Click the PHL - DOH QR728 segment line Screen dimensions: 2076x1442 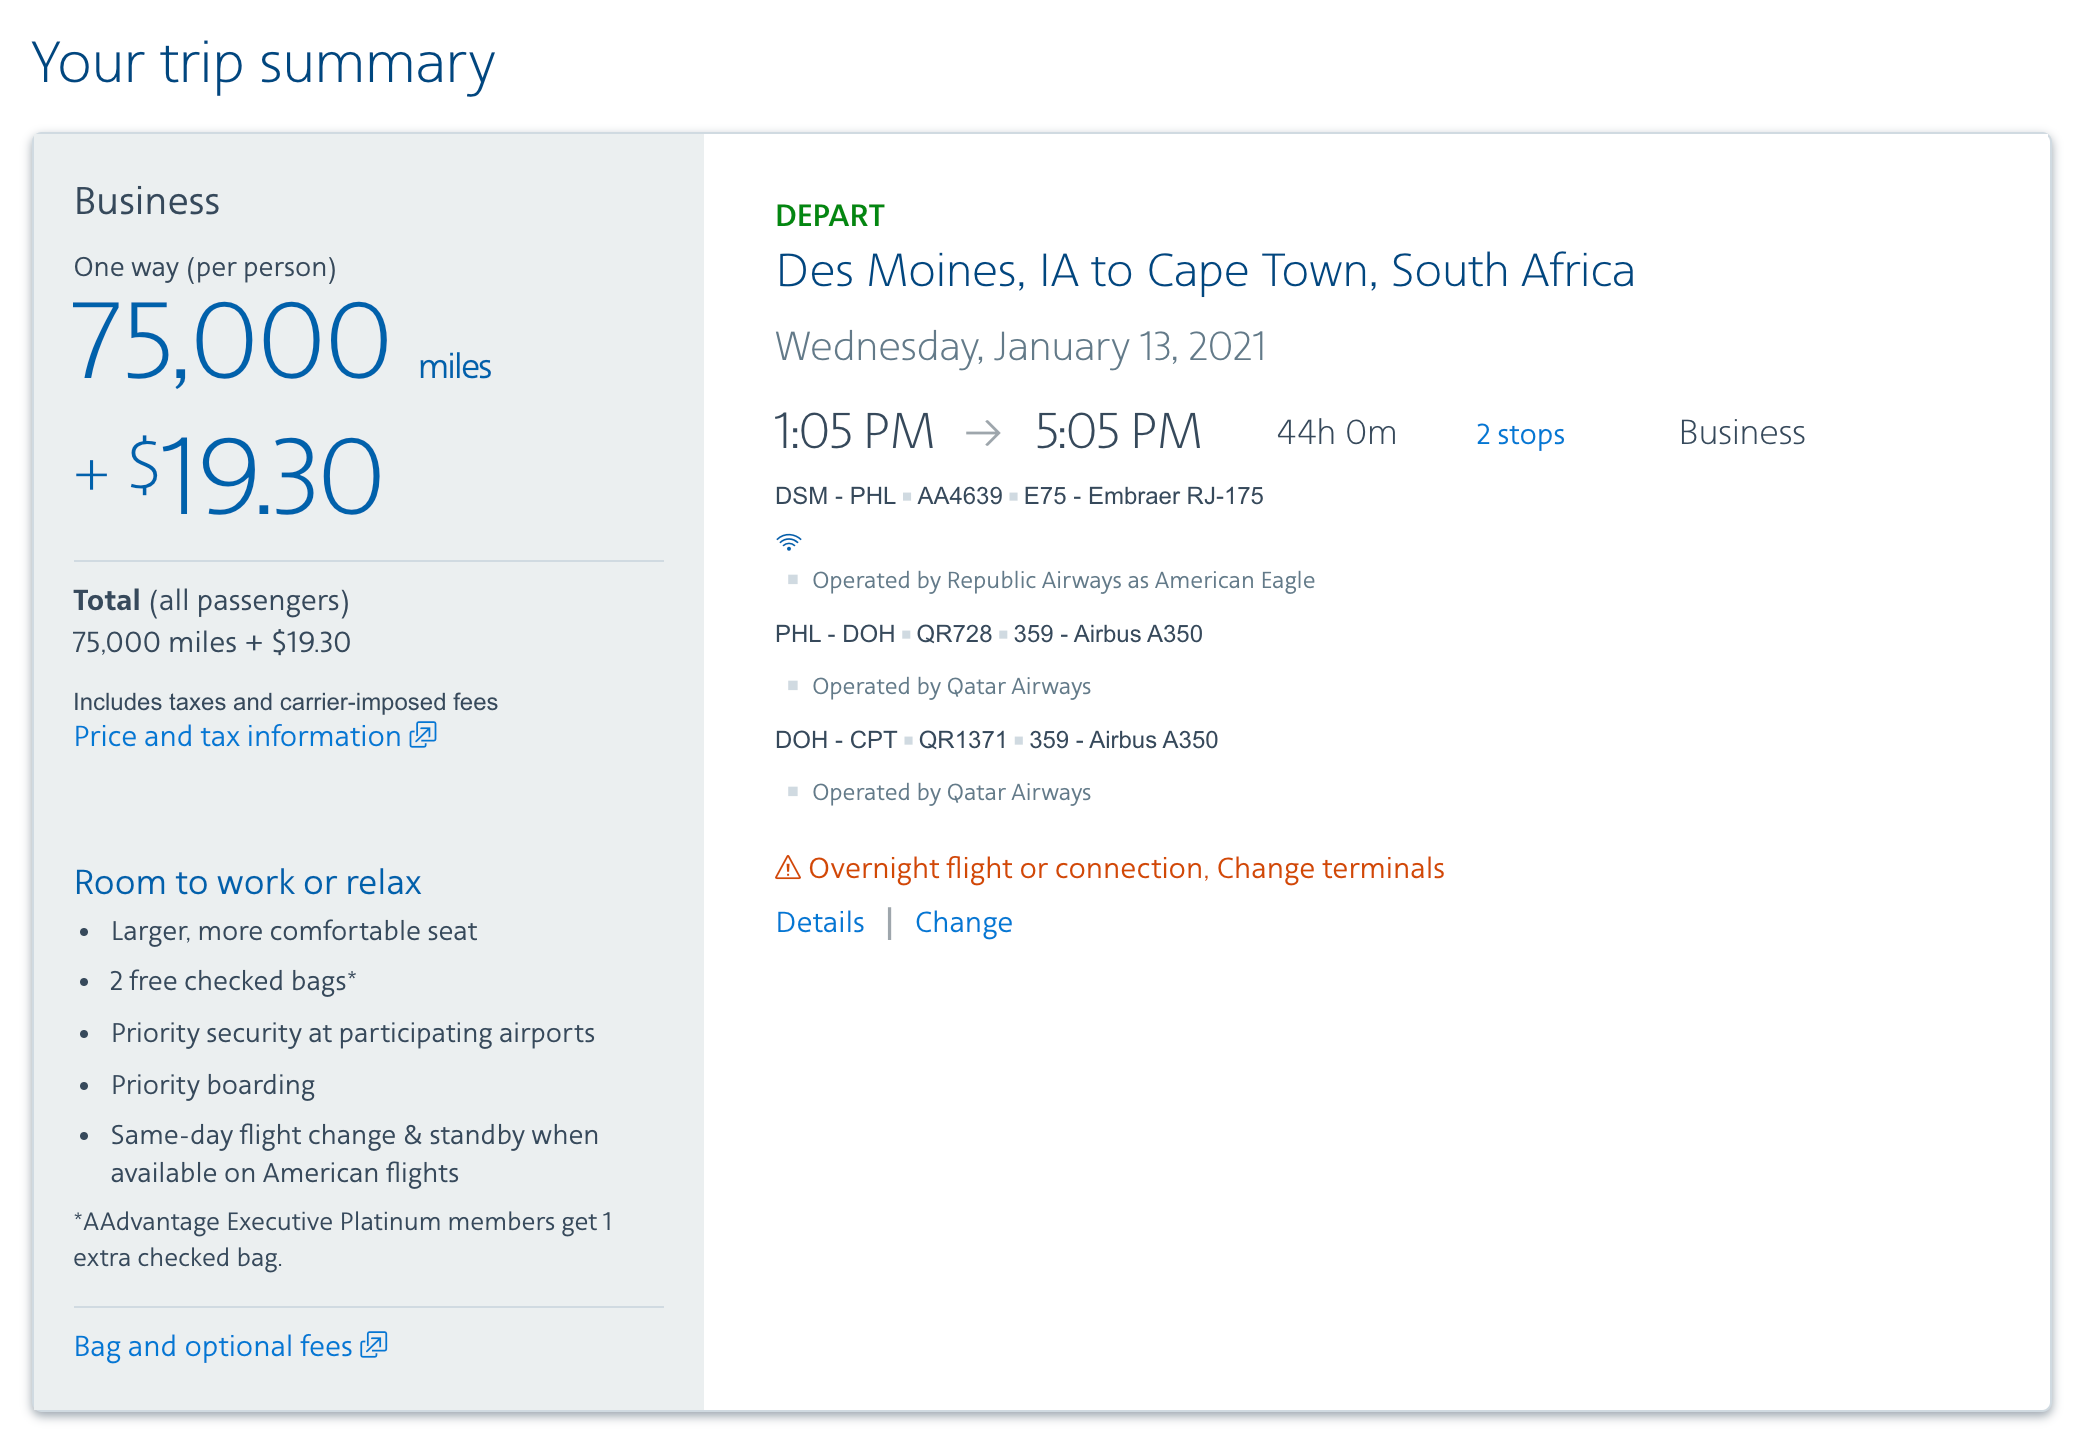coord(988,634)
